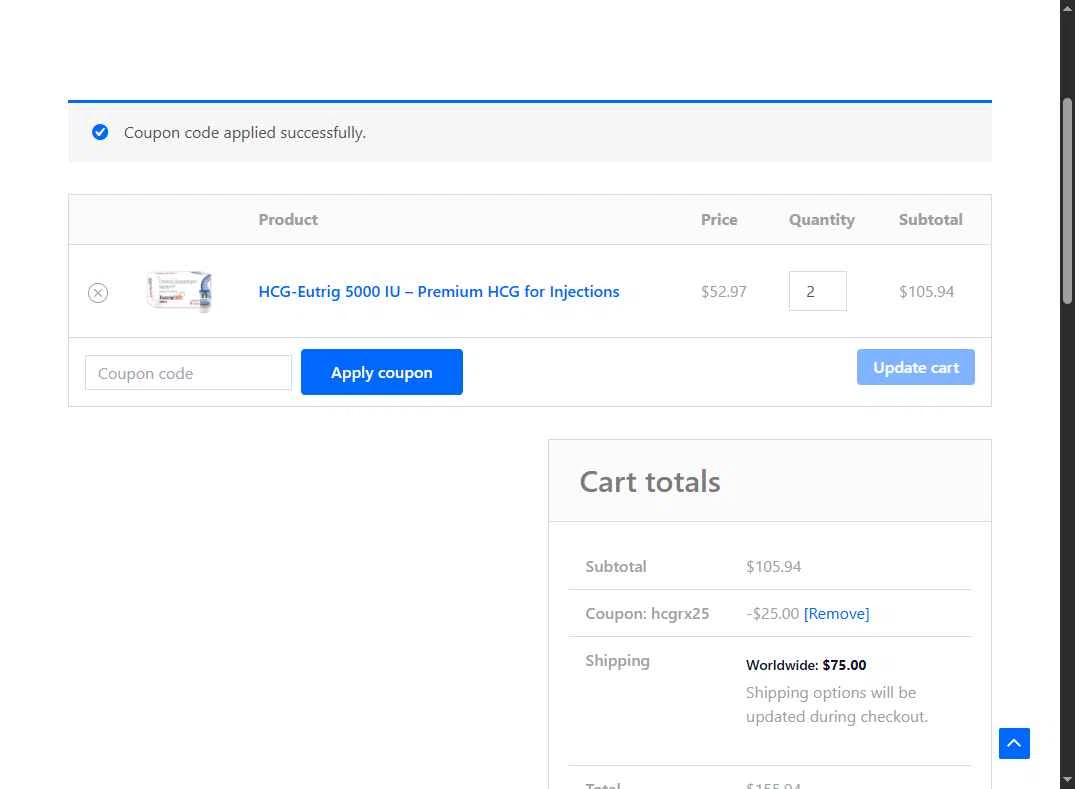
Task: Select the $105.94 row subtotal
Action: point(926,291)
